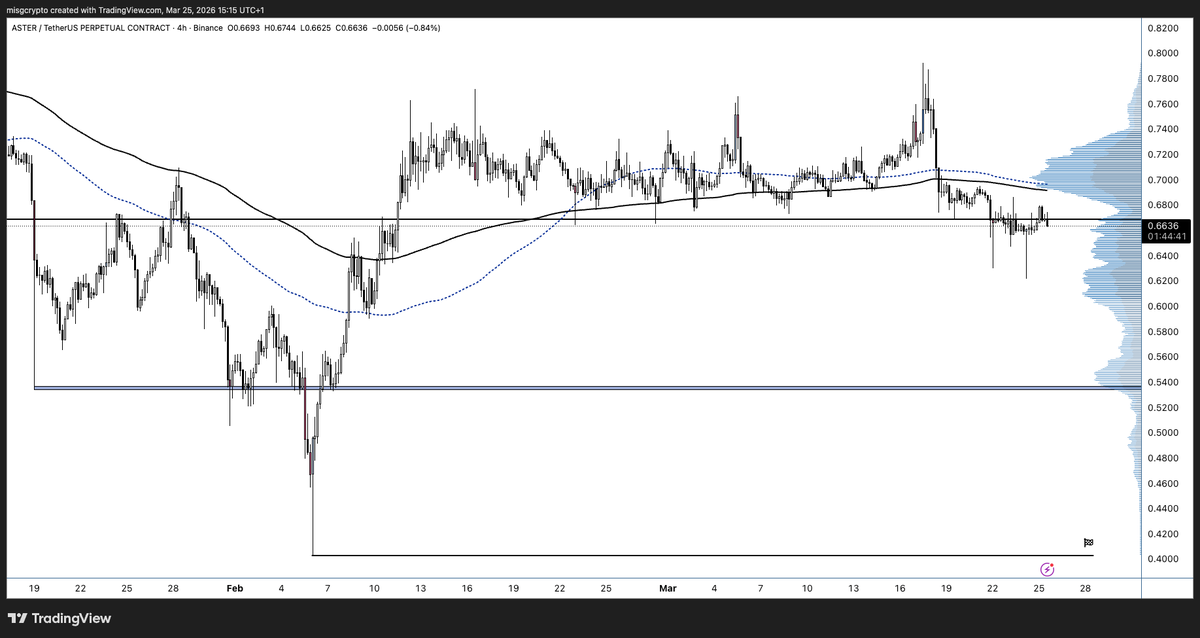Click the 0.6200 price axis label
1200x638 pixels.
click(x=1162, y=281)
